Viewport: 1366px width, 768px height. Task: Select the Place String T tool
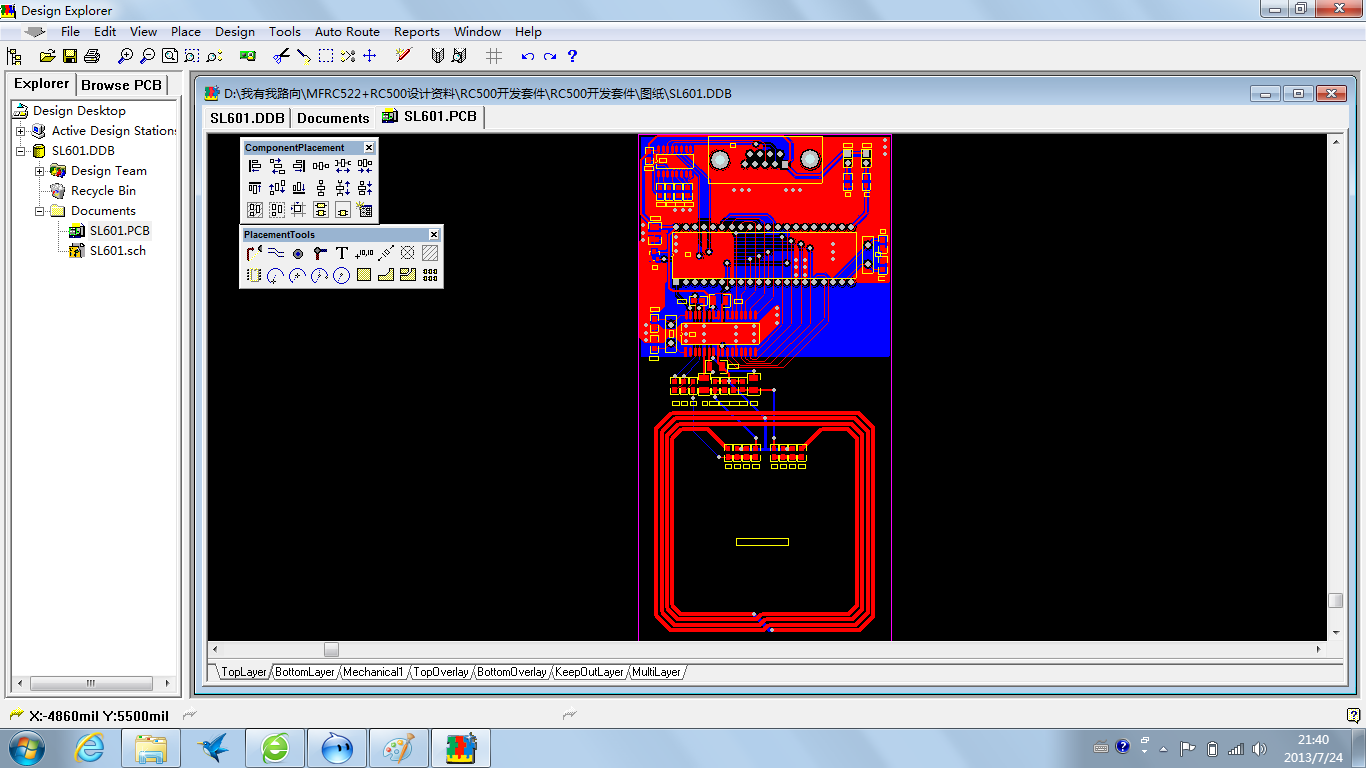click(x=342, y=253)
